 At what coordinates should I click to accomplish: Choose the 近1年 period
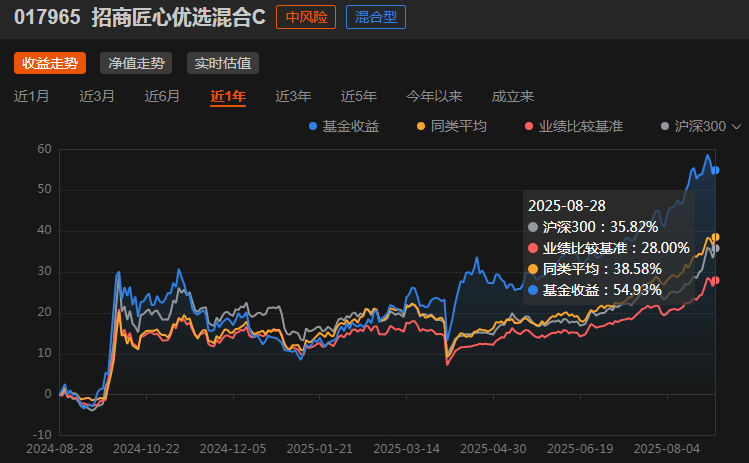[228, 97]
